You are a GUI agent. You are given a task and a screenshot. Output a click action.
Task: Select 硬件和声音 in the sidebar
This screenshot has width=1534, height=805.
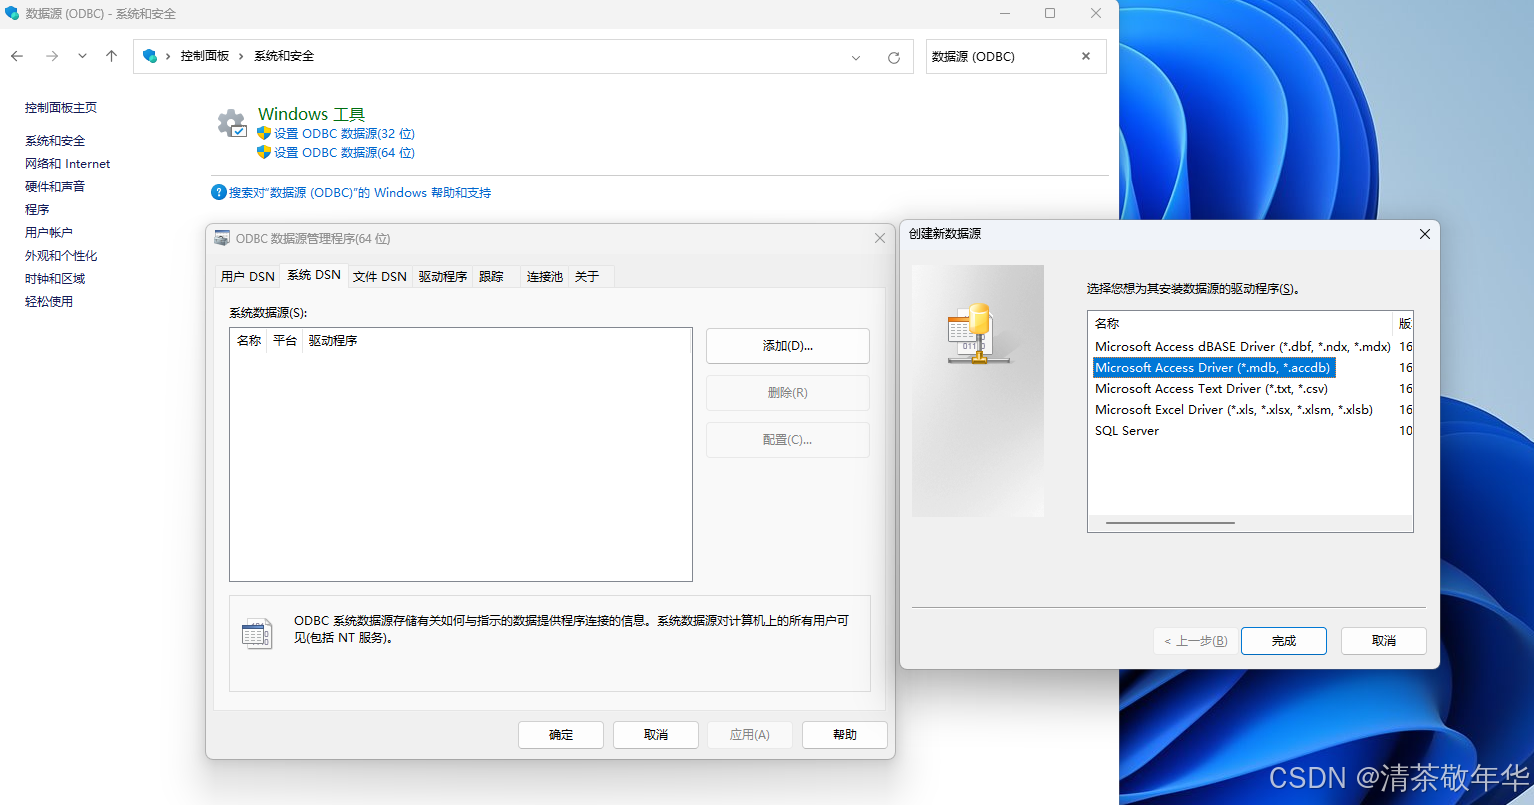(x=55, y=187)
